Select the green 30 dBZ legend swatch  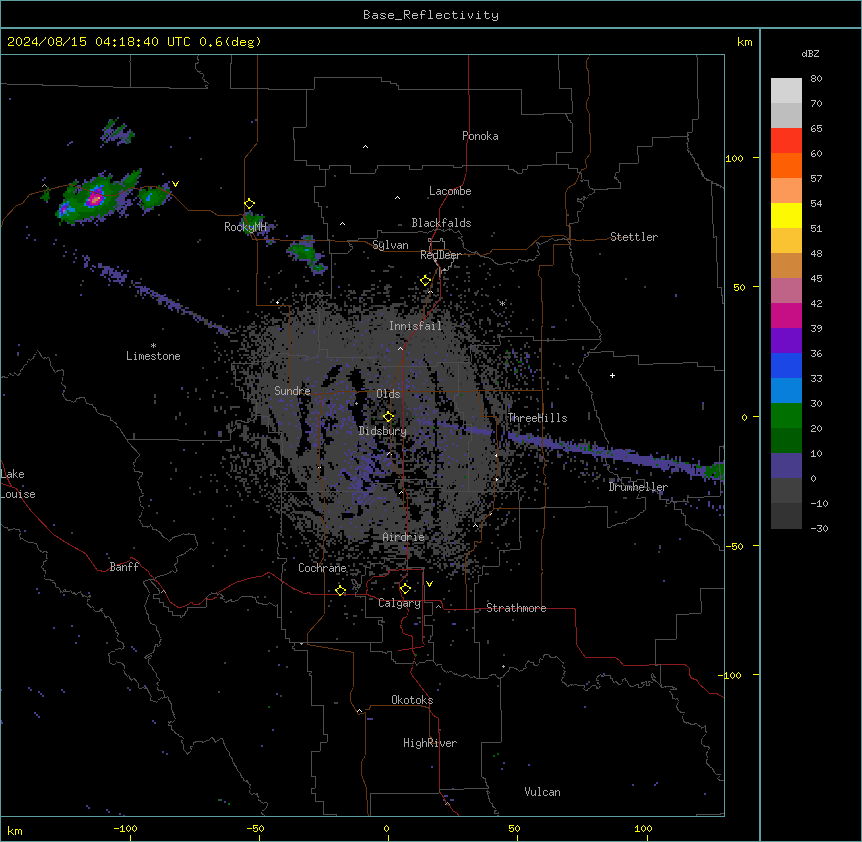(786, 416)
